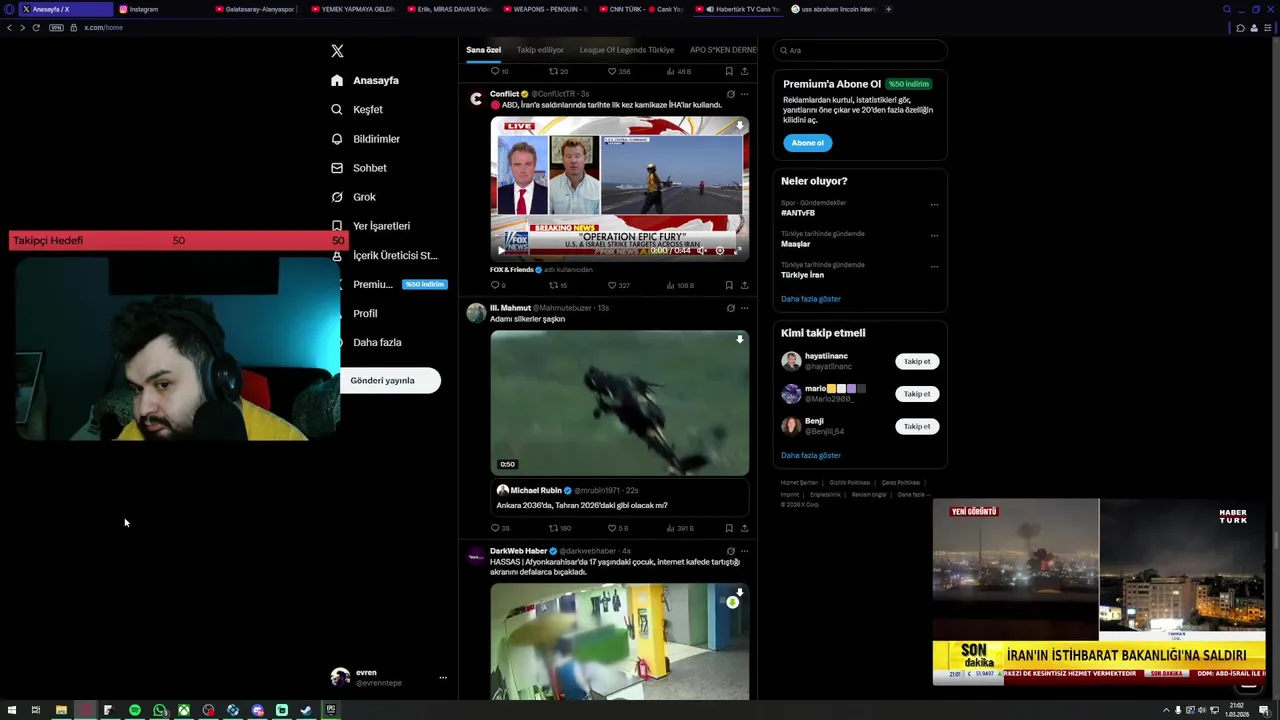Click Grok icon on DarkWeb Haber post
Viewport: 1280px width, 720px height.
(x=730, y=551)
